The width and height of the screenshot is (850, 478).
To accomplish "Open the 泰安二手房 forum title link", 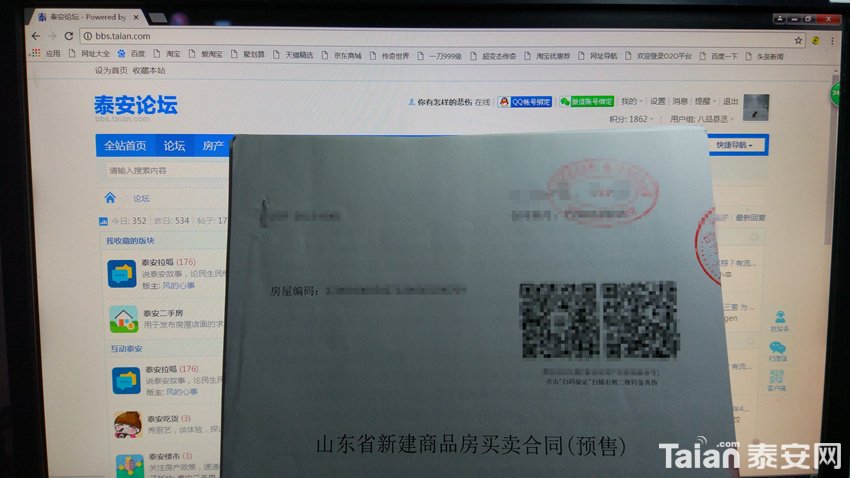I will [163, 313].
